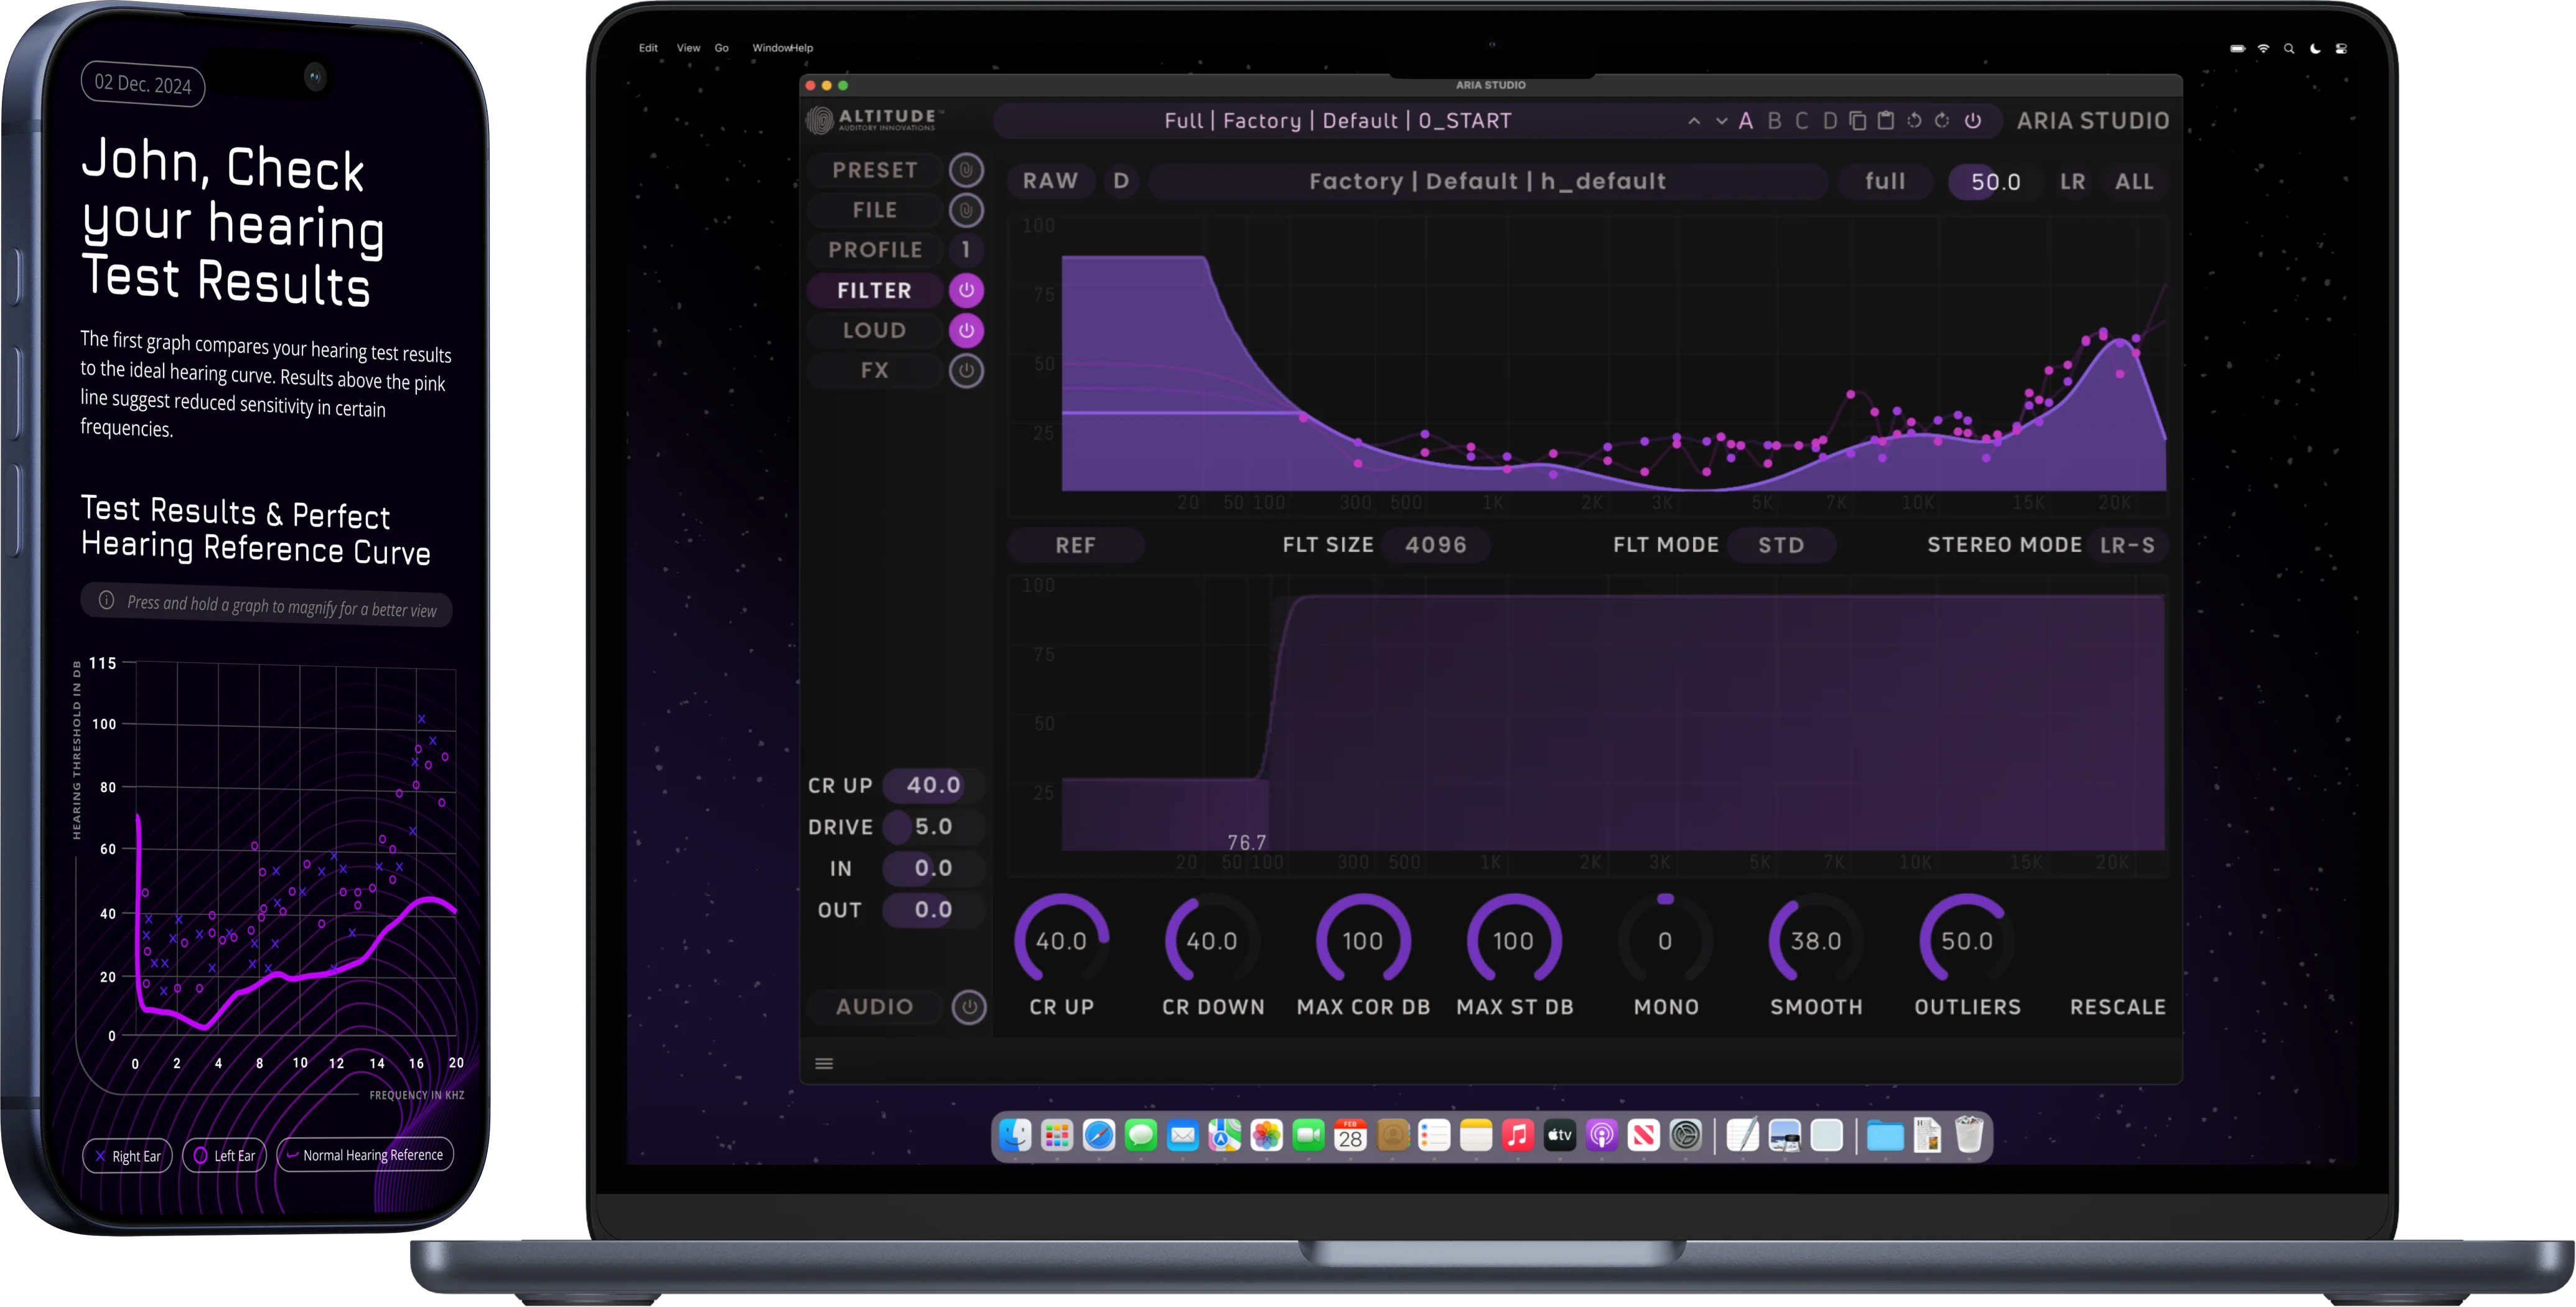Click the DRIVE value field 5.0

pos(933,827)
